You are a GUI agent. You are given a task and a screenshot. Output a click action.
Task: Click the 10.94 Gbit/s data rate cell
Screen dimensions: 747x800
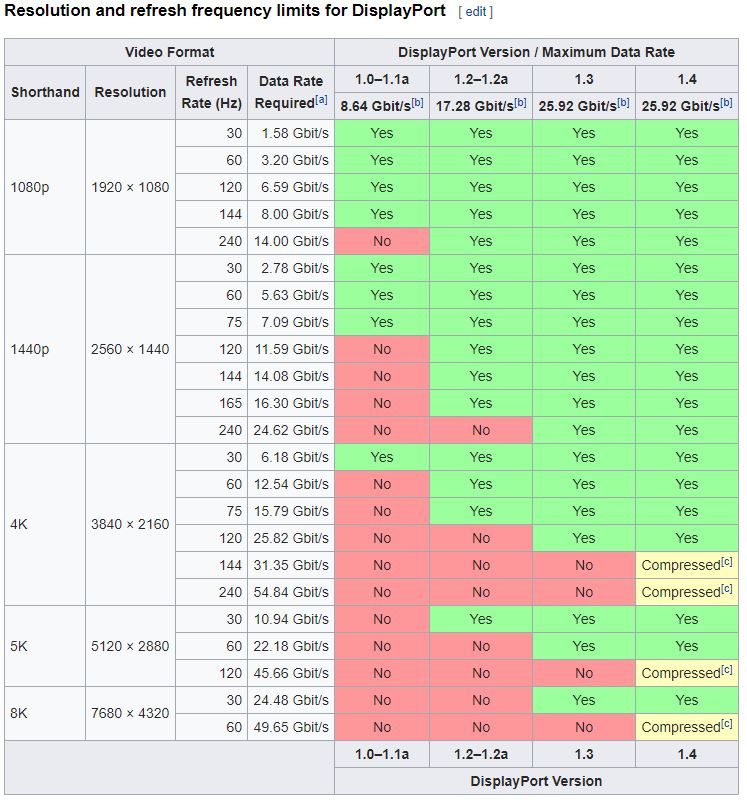(291, 619)
